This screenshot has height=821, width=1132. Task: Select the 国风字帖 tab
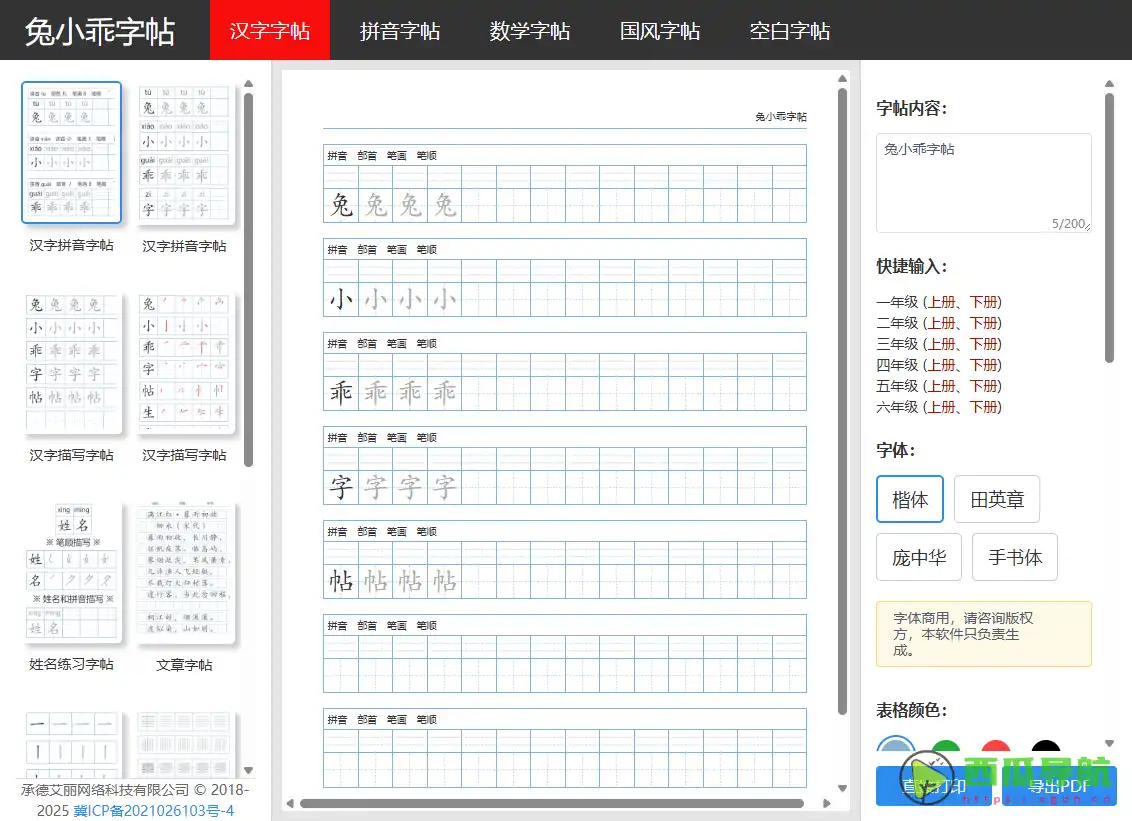(659, 31)
